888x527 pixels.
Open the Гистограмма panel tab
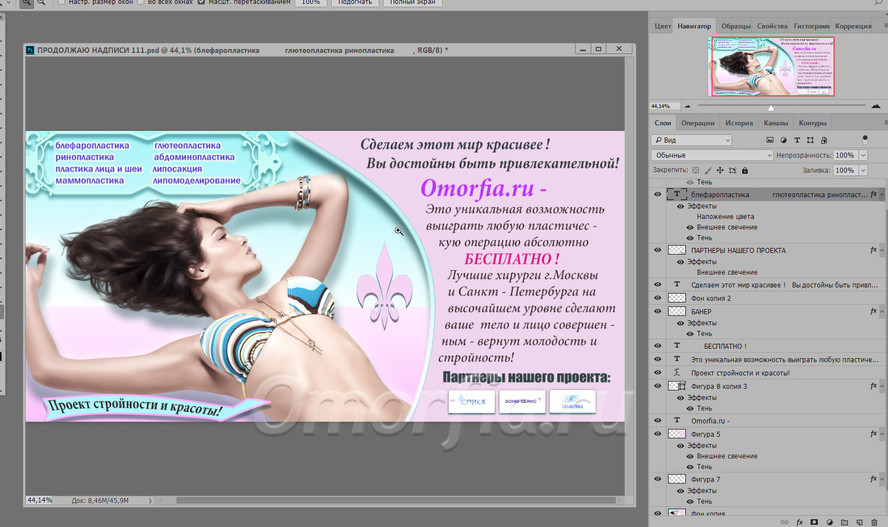tap(811, 26)
